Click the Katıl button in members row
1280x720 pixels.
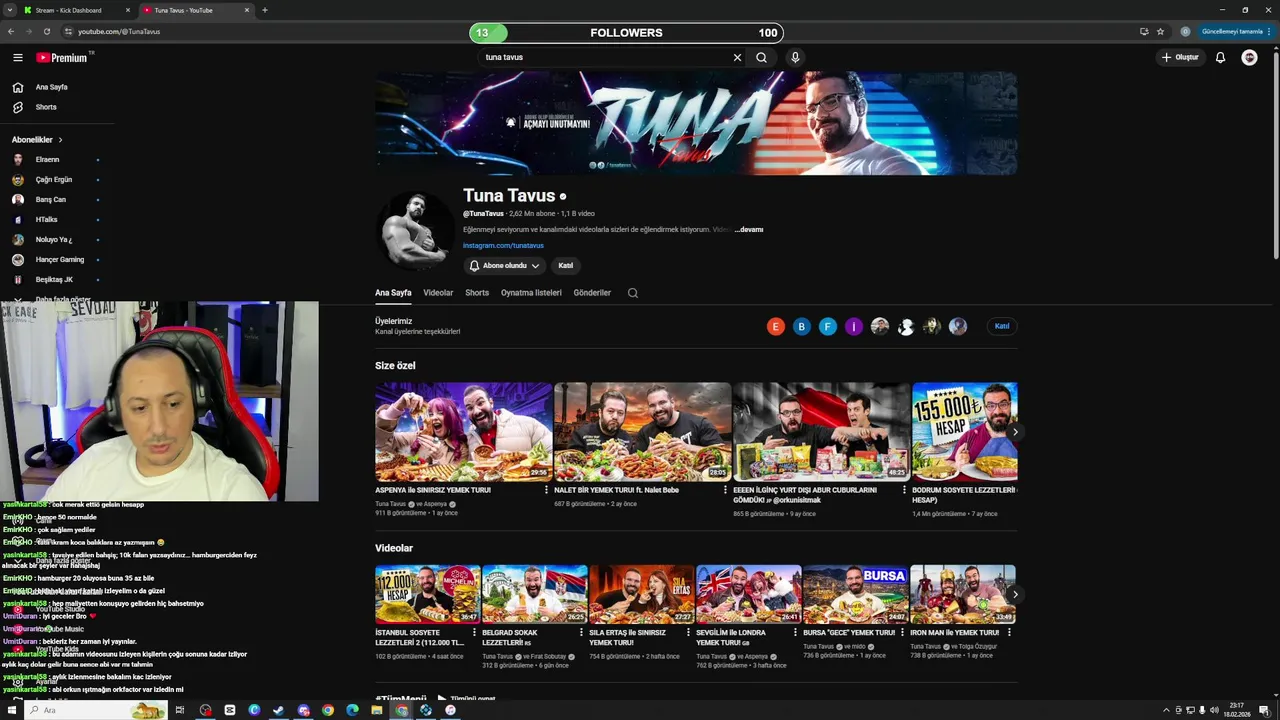point(1002,326)
